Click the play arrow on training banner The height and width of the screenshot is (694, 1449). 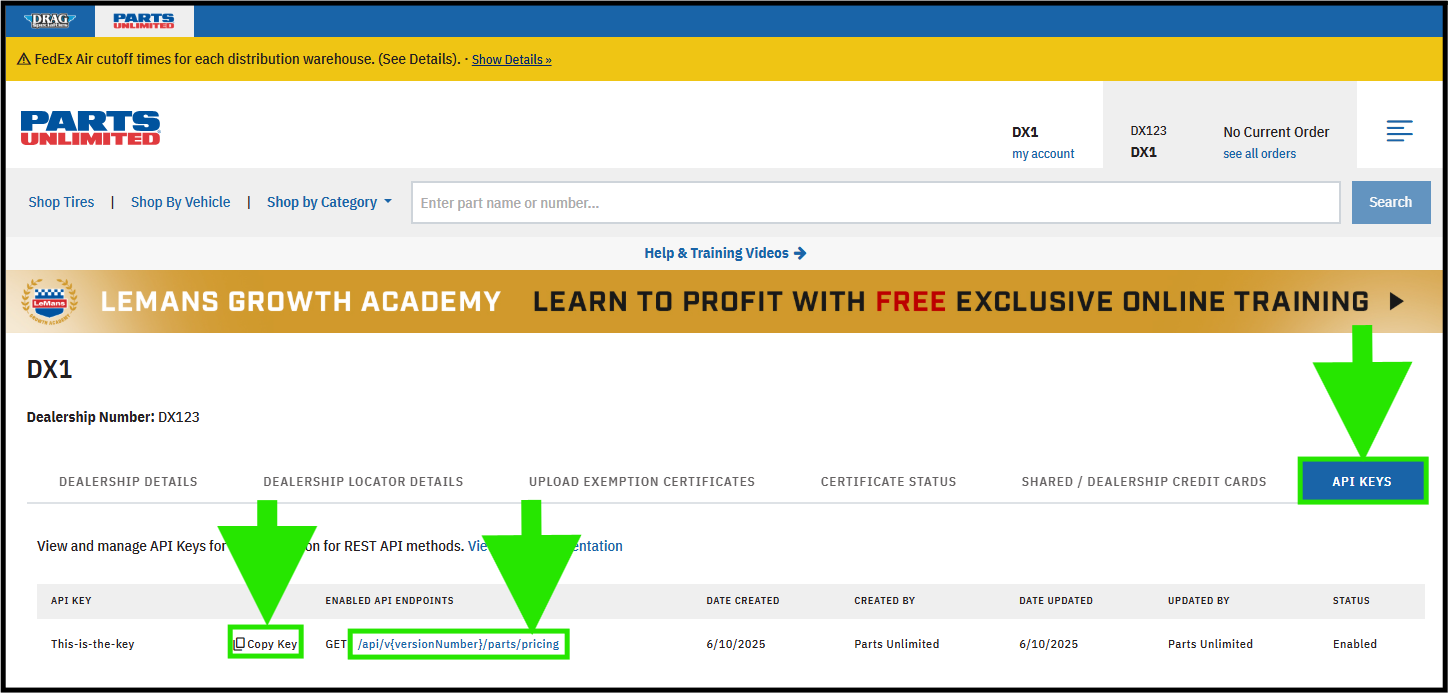pos(1397,301)
